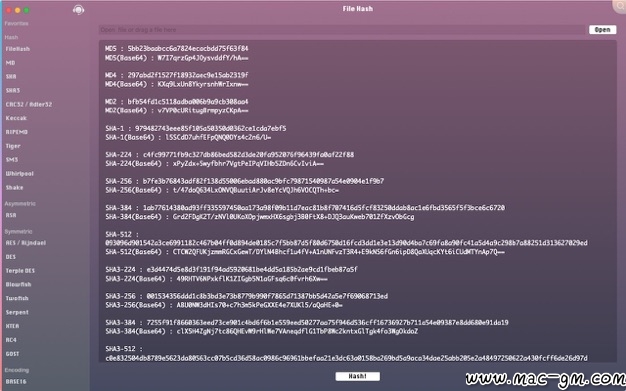Open the MD hash section
Image resolution: width=626 pixels, height=391 pixels.
pyautogui.click(x=10, y=63)
